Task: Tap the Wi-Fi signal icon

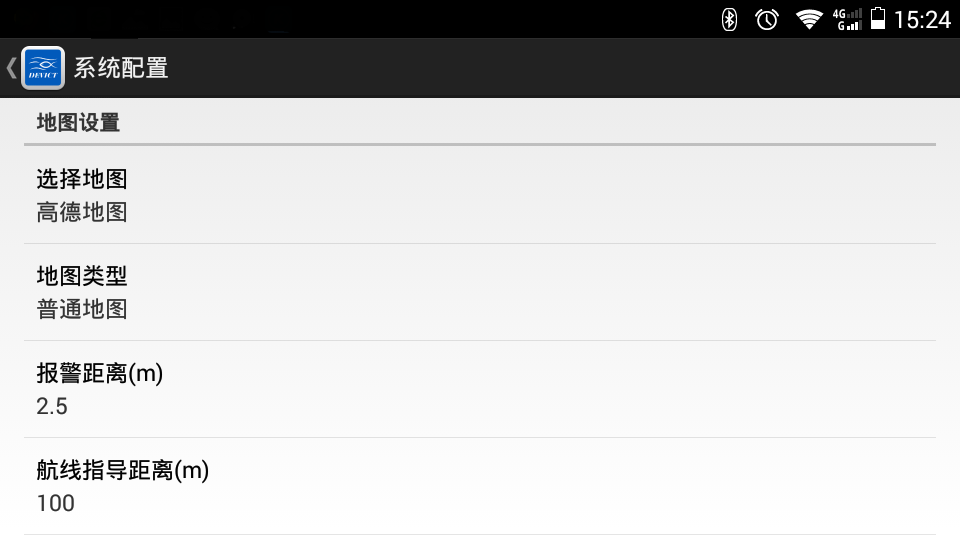Action: [x=809, y=20]
